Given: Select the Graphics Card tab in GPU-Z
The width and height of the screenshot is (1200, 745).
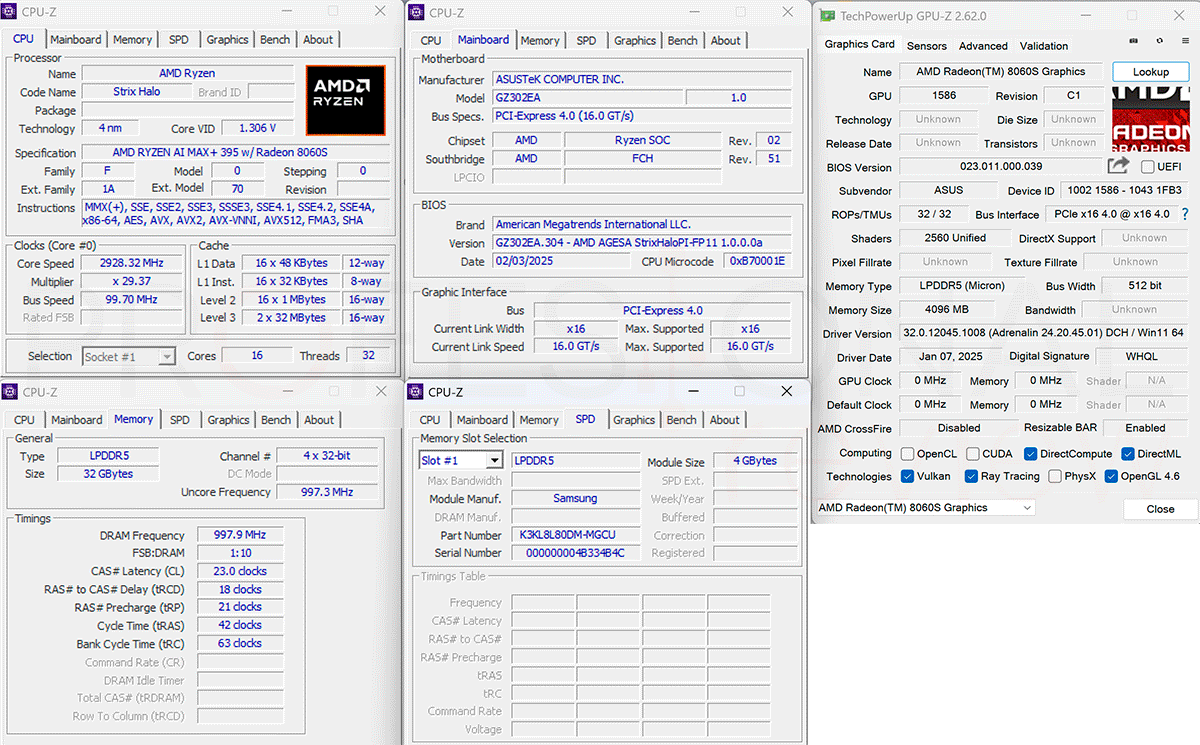Looking at the screenshot, I should point(859,44).
